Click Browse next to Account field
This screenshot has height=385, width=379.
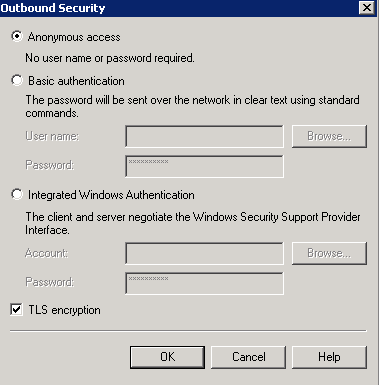329,253
